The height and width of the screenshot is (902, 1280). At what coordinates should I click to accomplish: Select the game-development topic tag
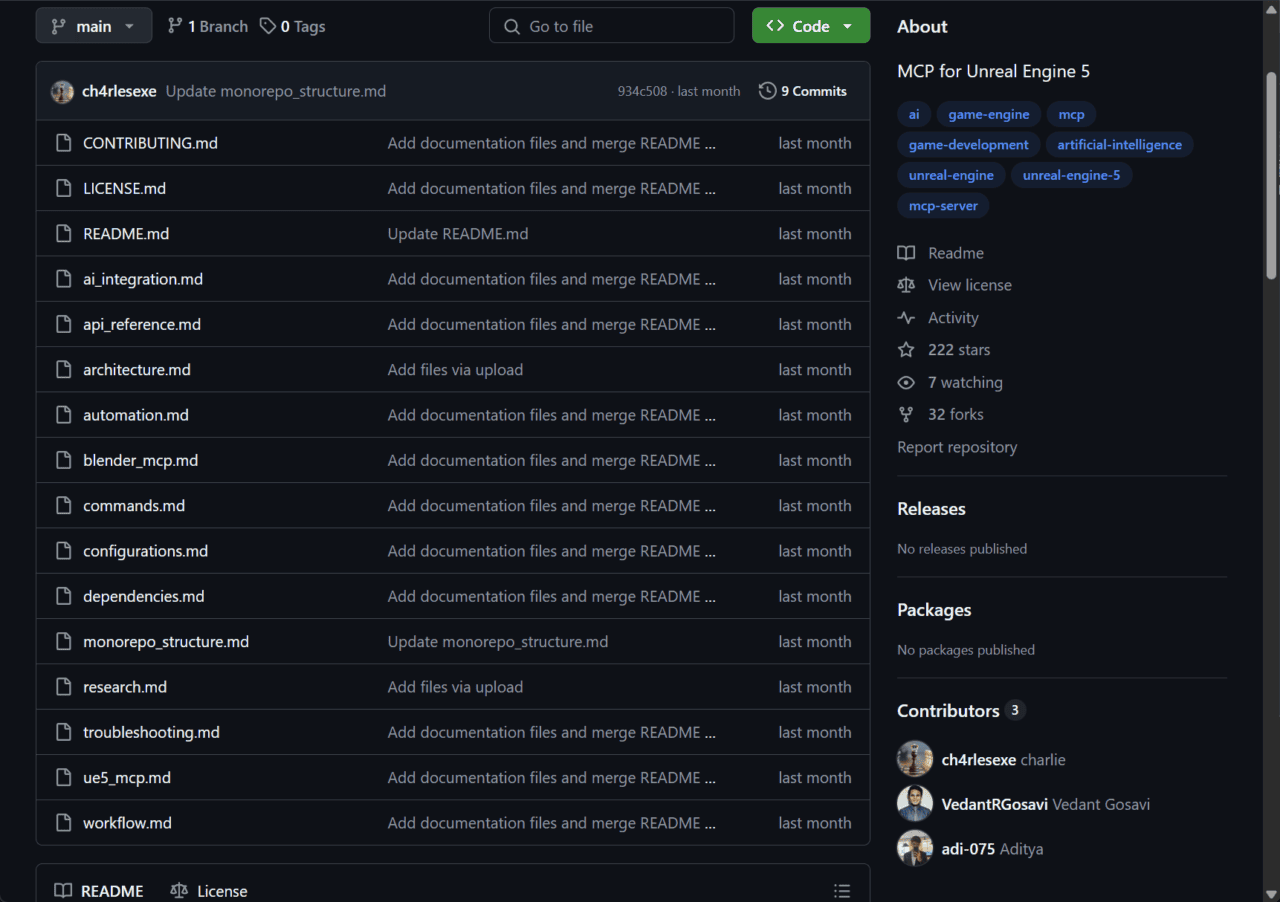[x=969, y=145]
